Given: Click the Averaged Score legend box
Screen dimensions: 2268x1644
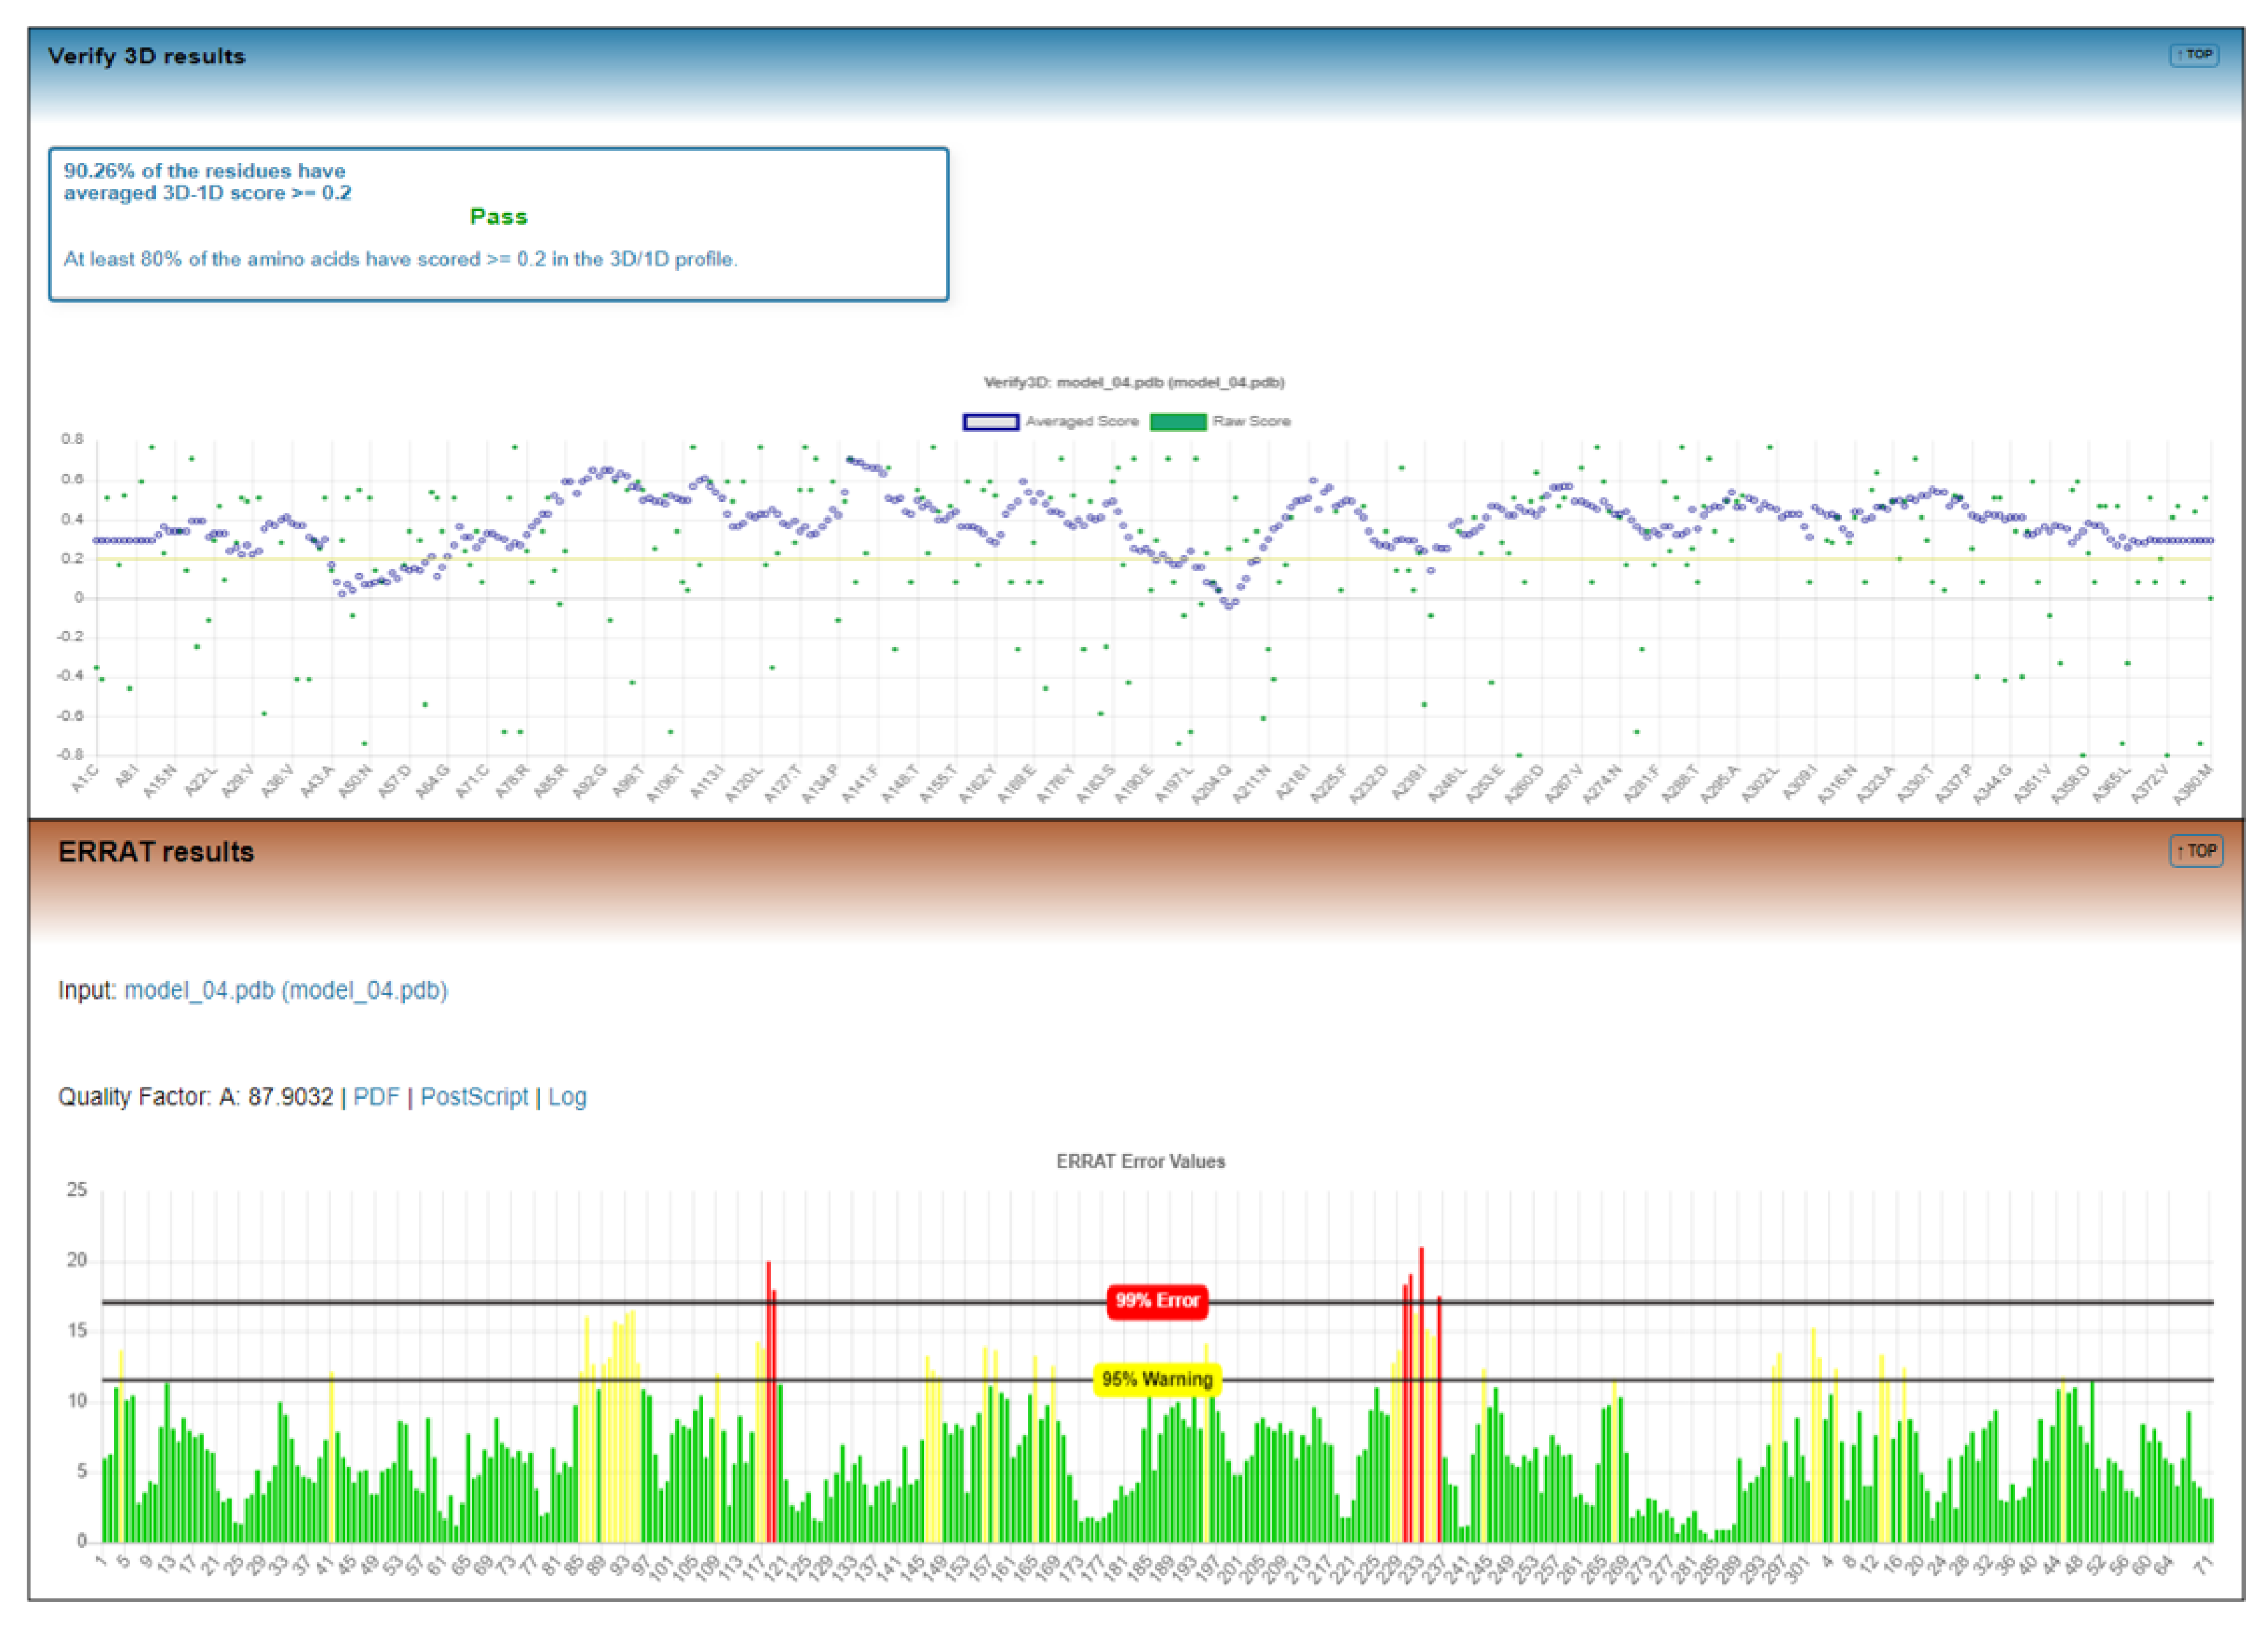Looking at the screenshot, I should tap(990, 422).
